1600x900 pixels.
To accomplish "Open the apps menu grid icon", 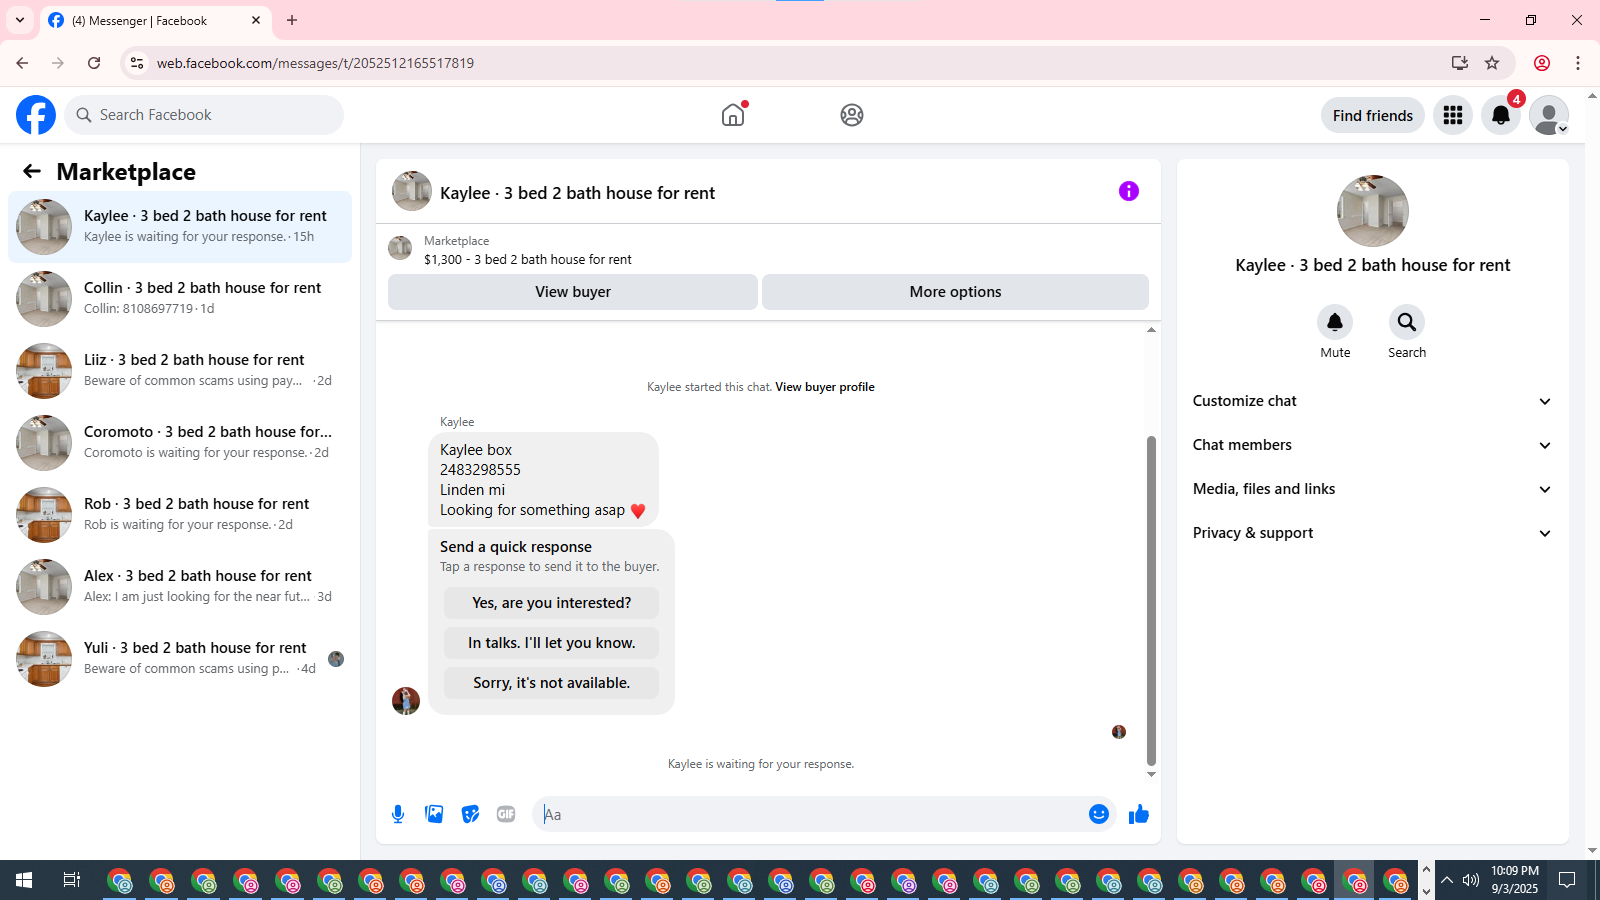I will (x=1453, y=115).
